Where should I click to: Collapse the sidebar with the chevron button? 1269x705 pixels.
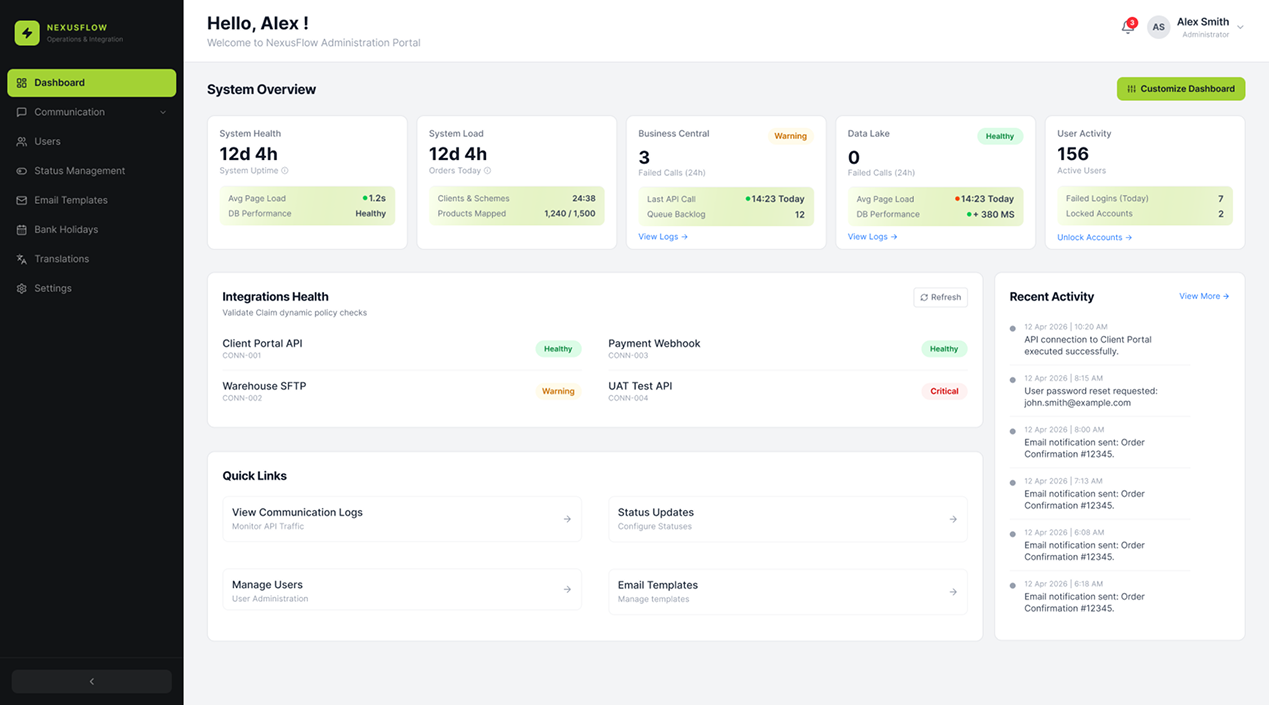coord(92,681)
